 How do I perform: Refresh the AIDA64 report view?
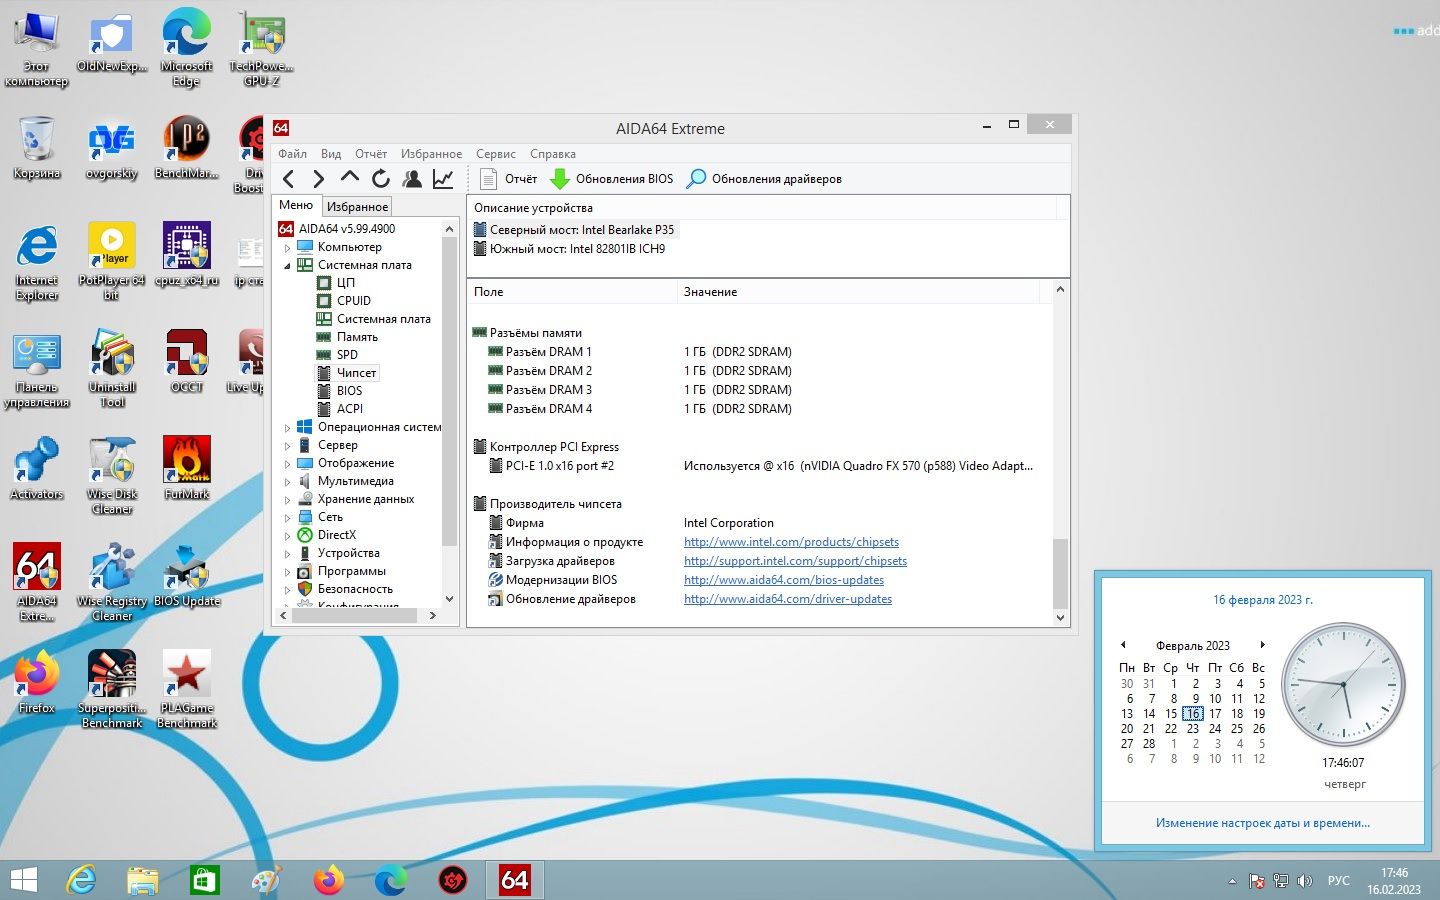click(x=380, y=179)
